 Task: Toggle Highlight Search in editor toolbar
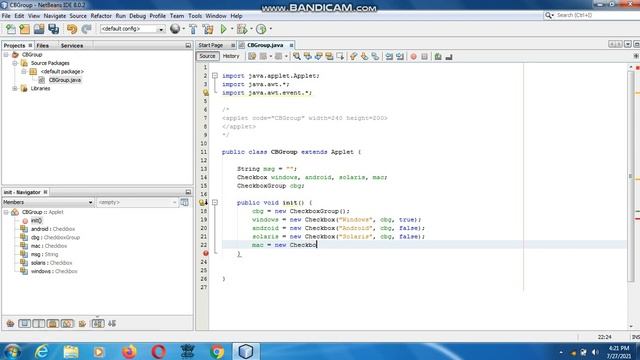pyautogui.click(x=329, y=56)
